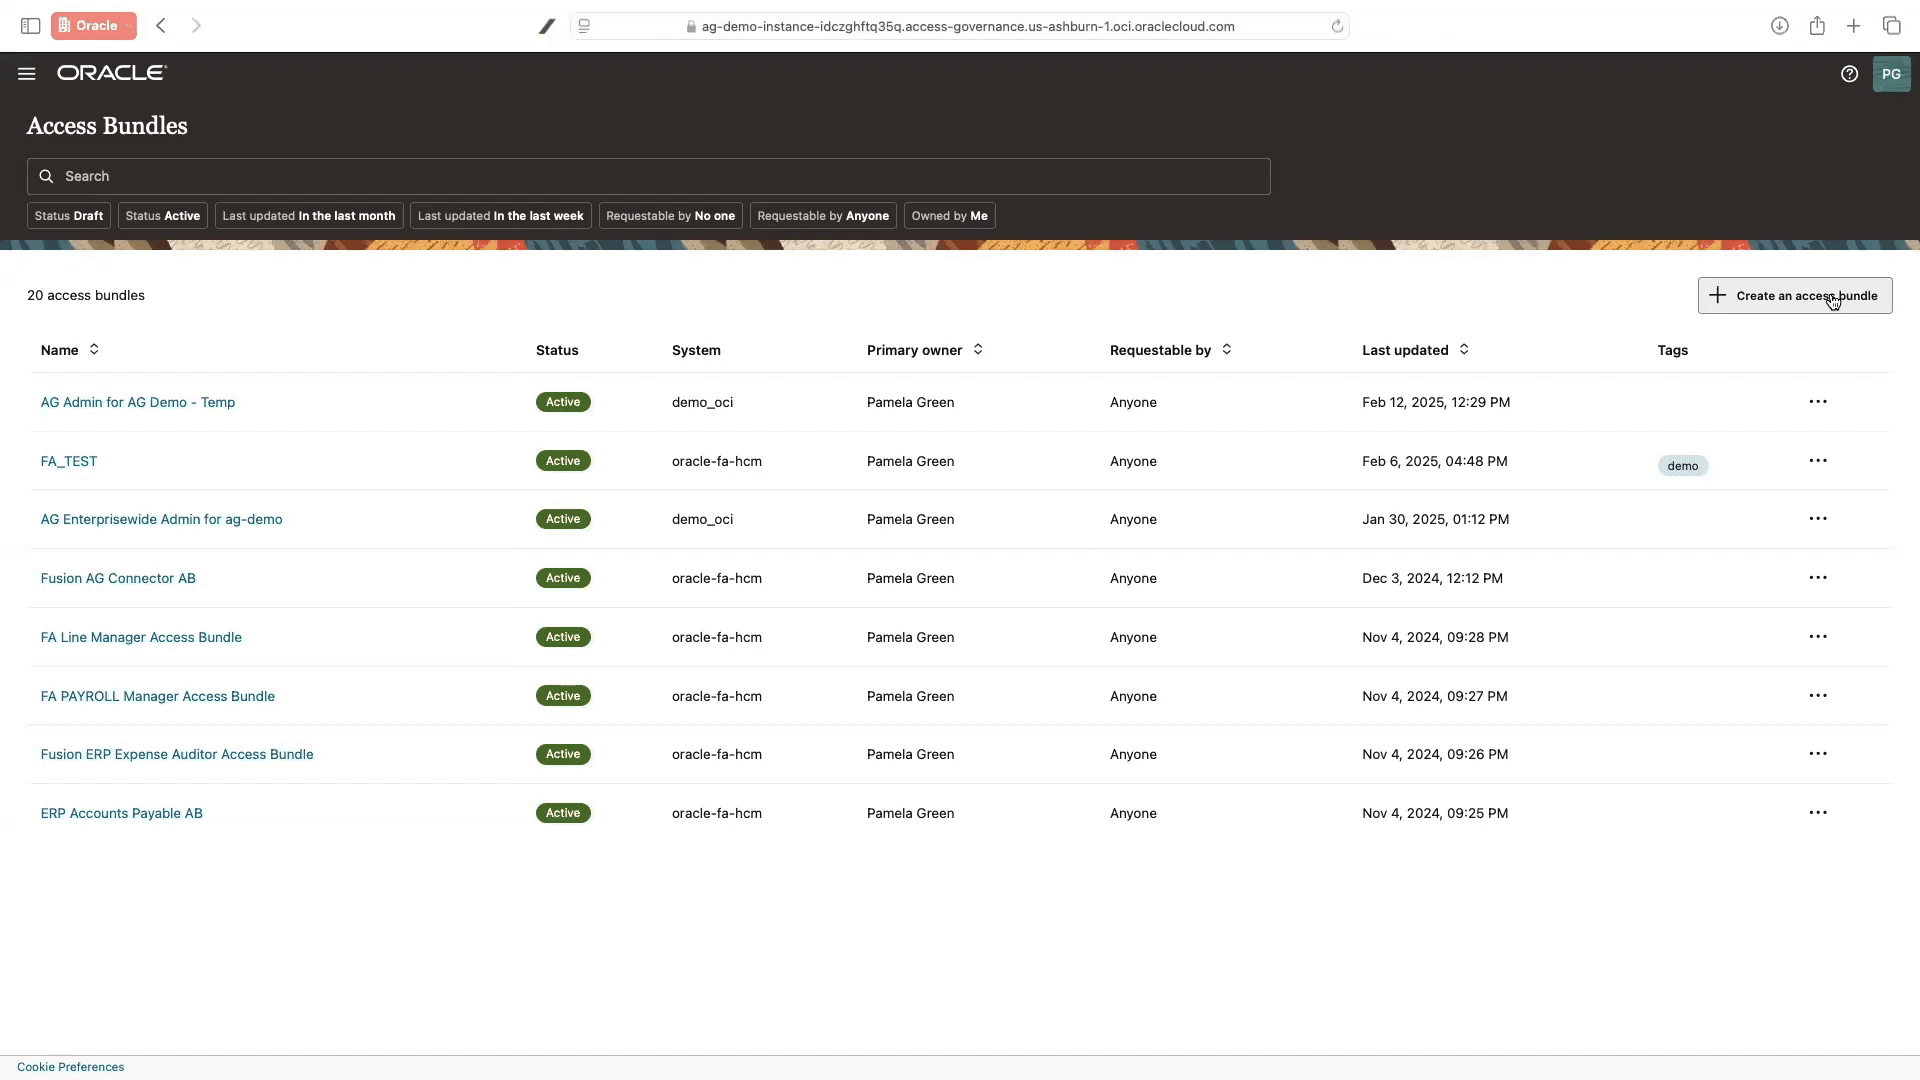
Task: Open a new Safari tab
Action: tap(1853, 25)
